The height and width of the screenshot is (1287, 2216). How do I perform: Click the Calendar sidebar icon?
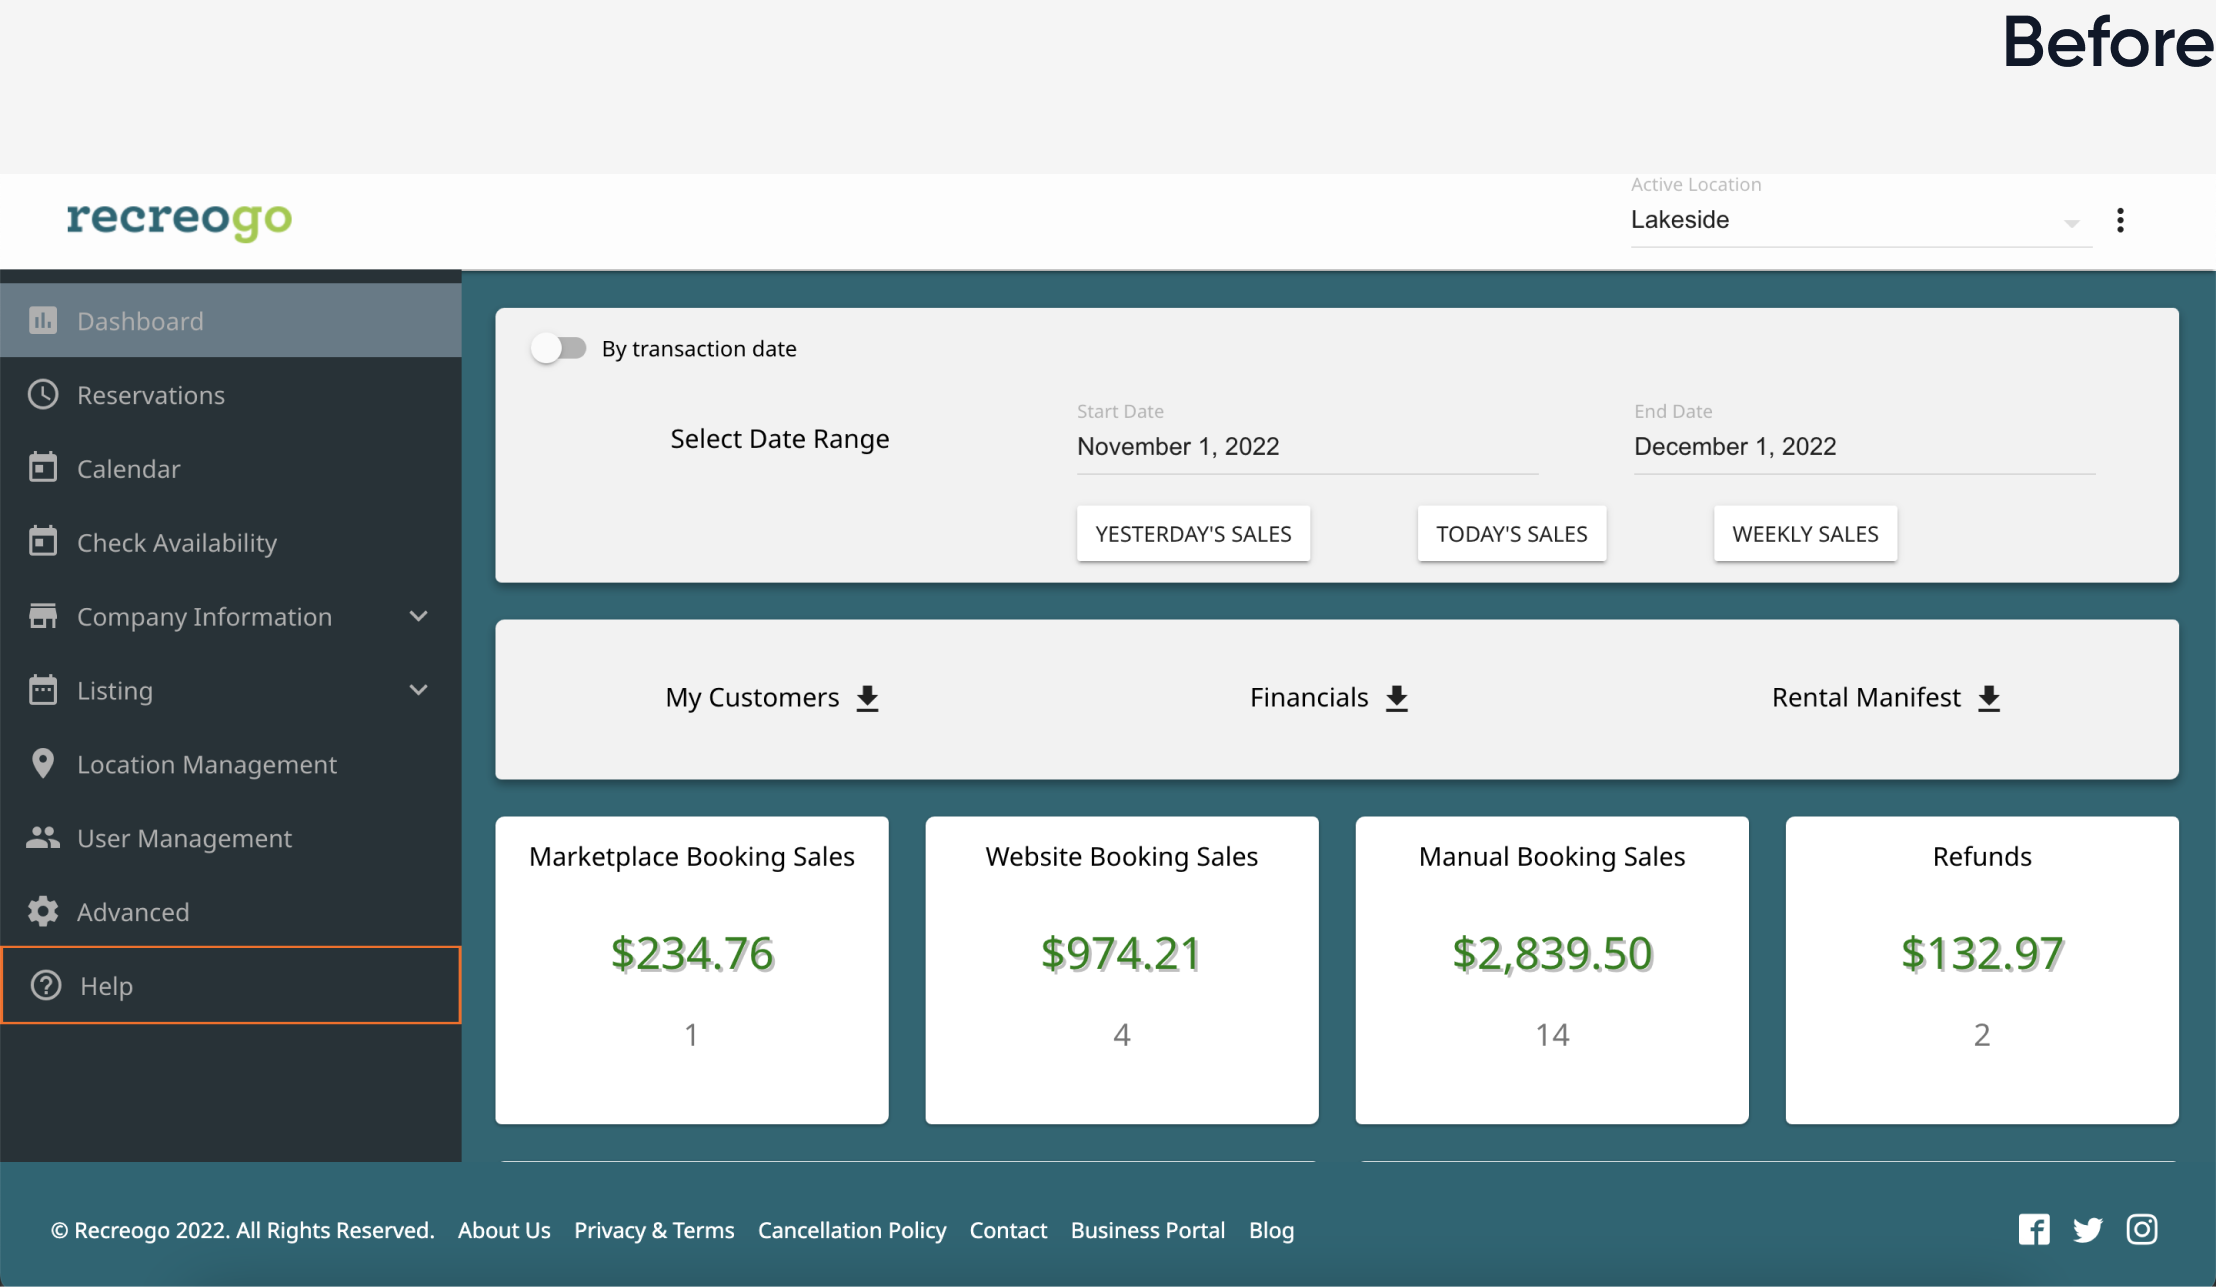pyautogui.click(x=43, y=468)
